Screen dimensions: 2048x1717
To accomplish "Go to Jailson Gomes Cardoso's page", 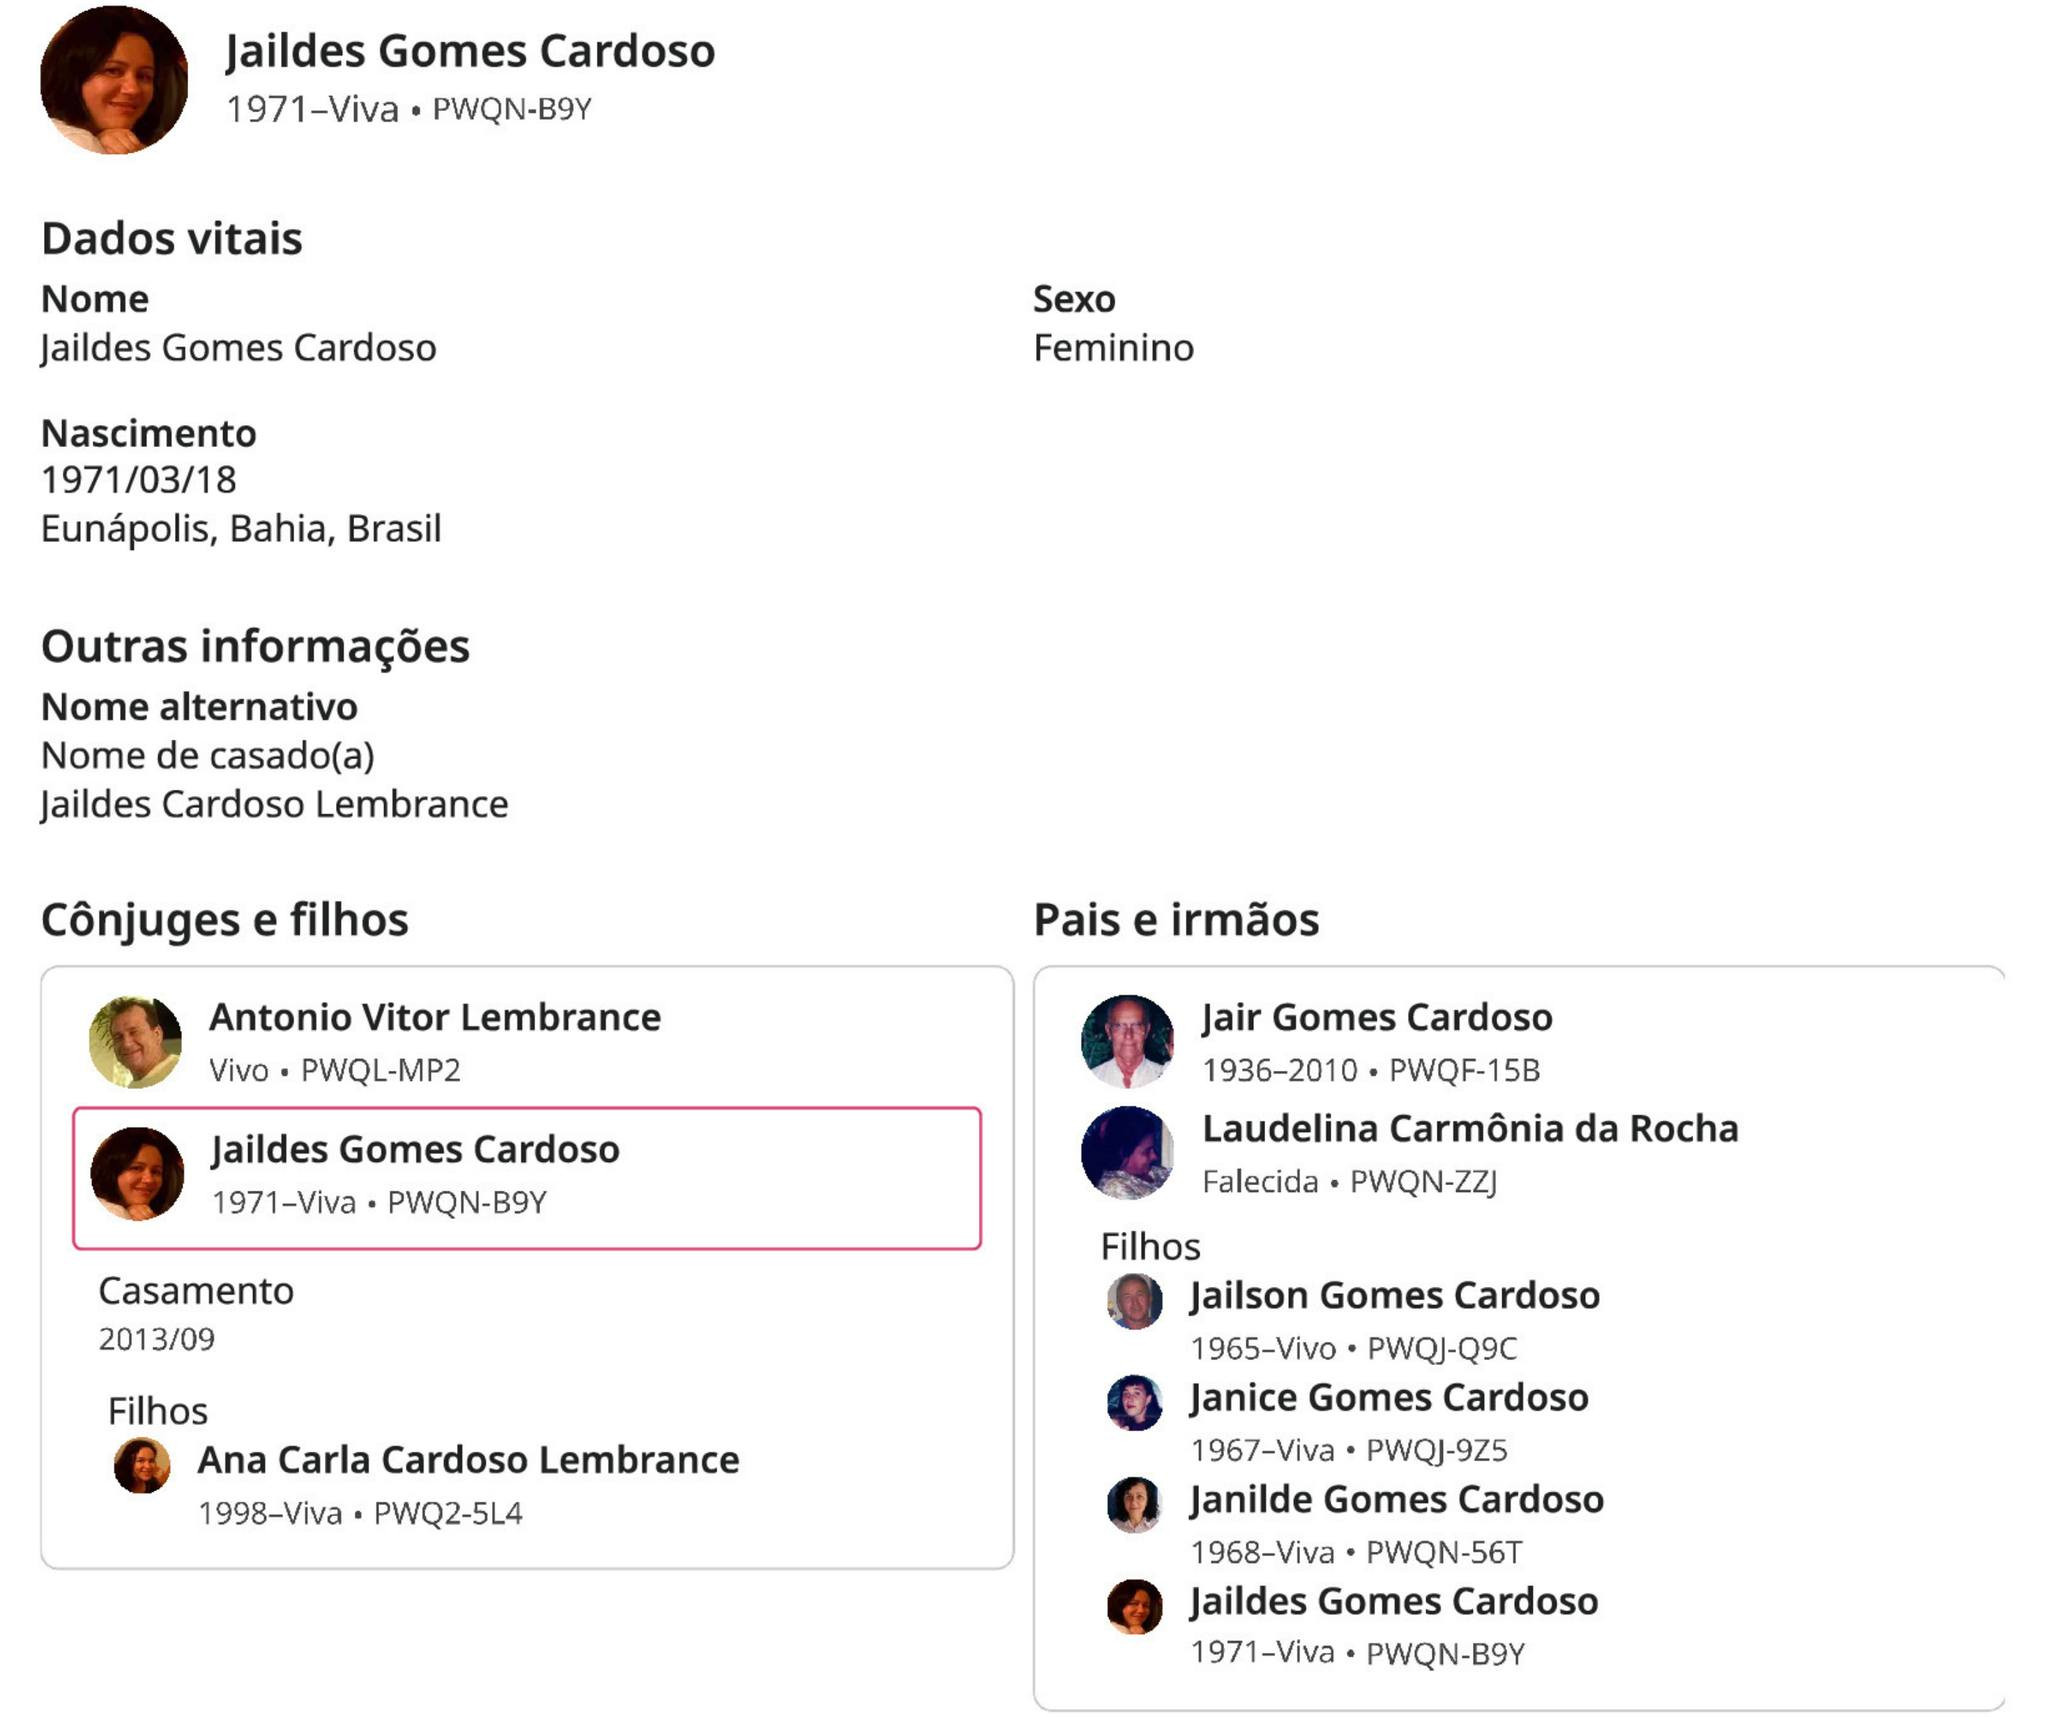I will click(1395, 1295).
